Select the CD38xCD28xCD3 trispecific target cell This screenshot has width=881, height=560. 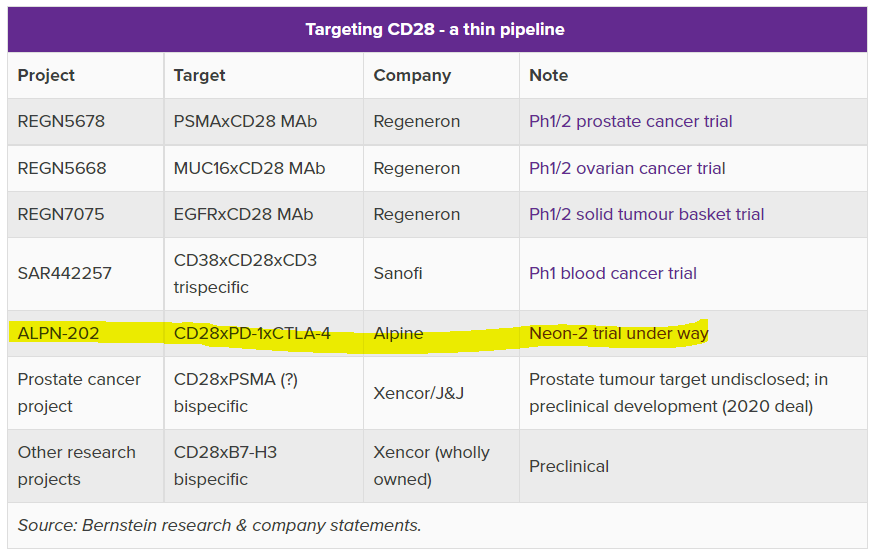pos(245,273)
